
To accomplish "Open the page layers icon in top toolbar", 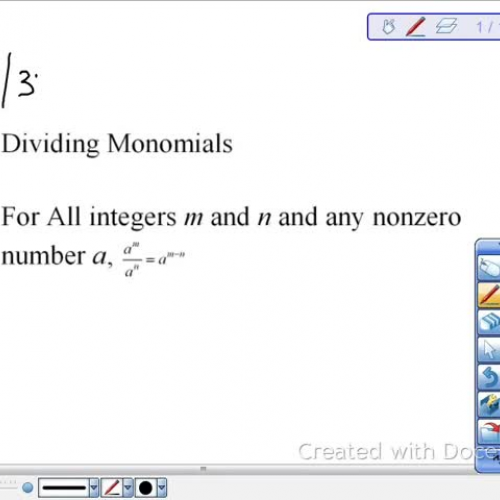I will (x=446, y=26).
